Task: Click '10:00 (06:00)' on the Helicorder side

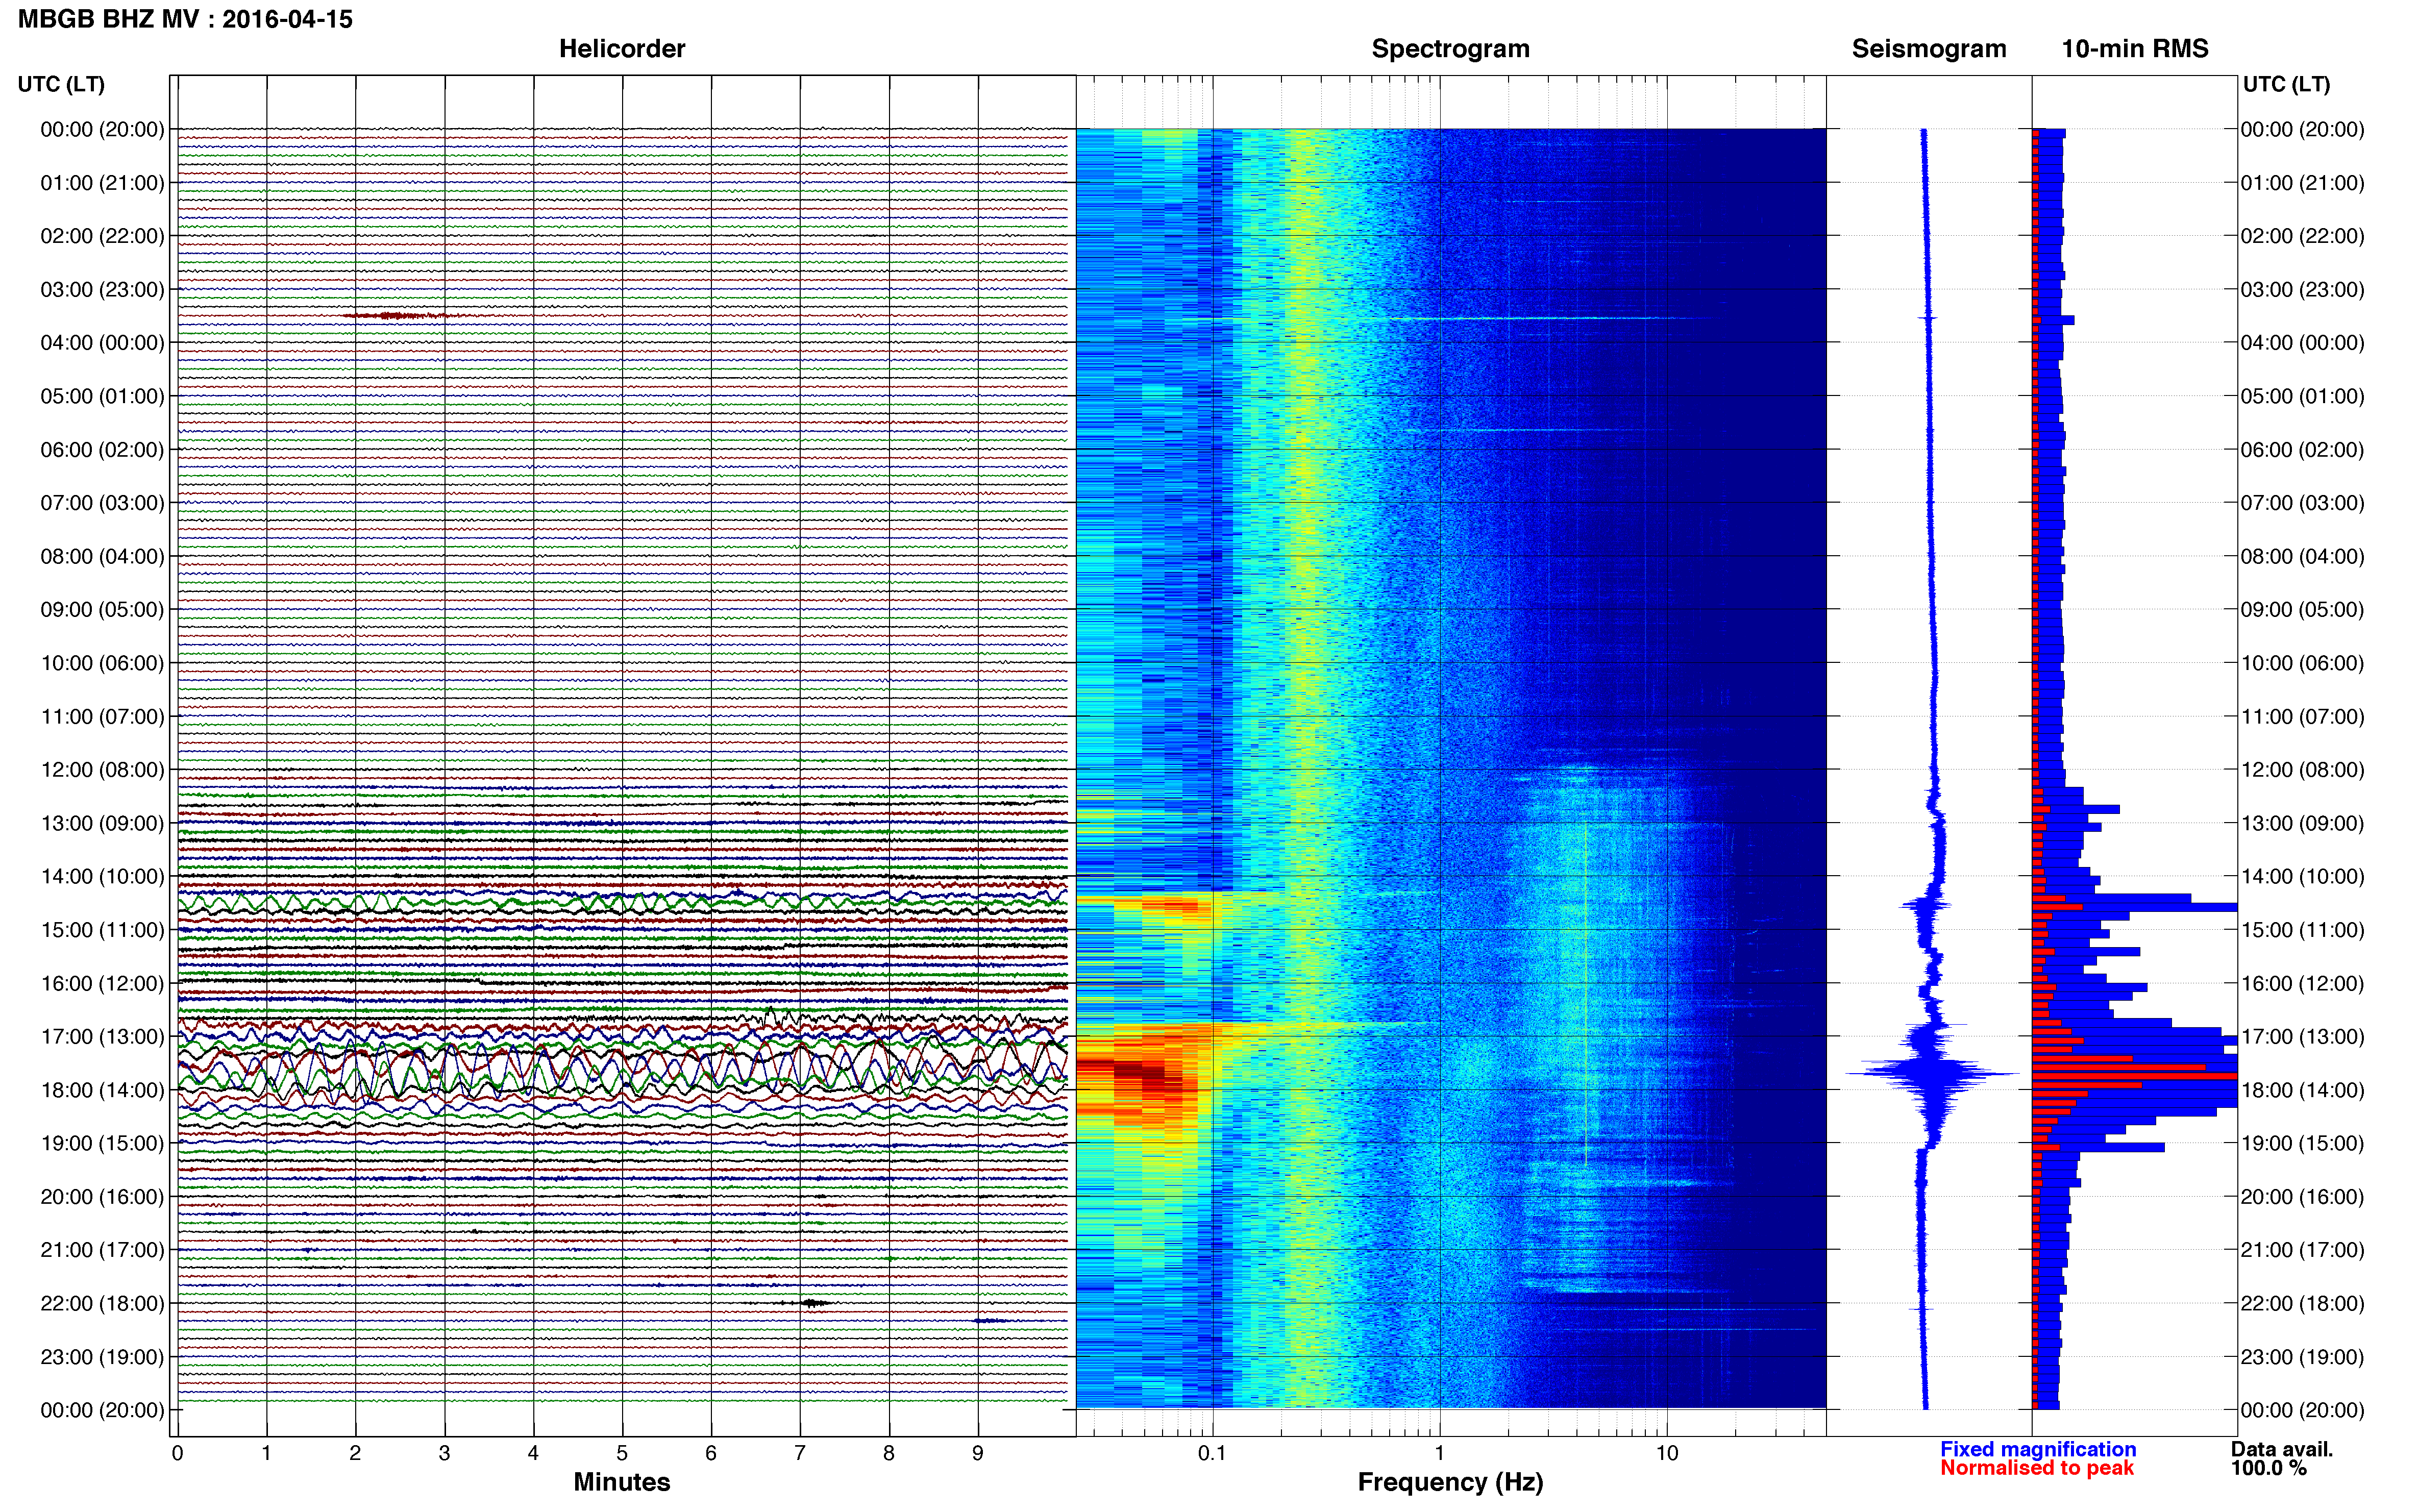Action: pyautogui.click(x=102, y=663)
